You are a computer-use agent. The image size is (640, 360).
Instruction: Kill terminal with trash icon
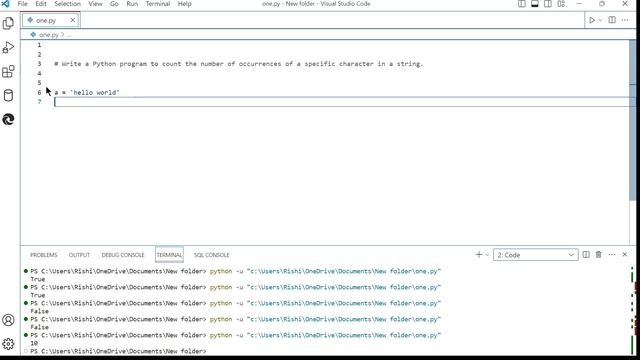coord(598,254)
